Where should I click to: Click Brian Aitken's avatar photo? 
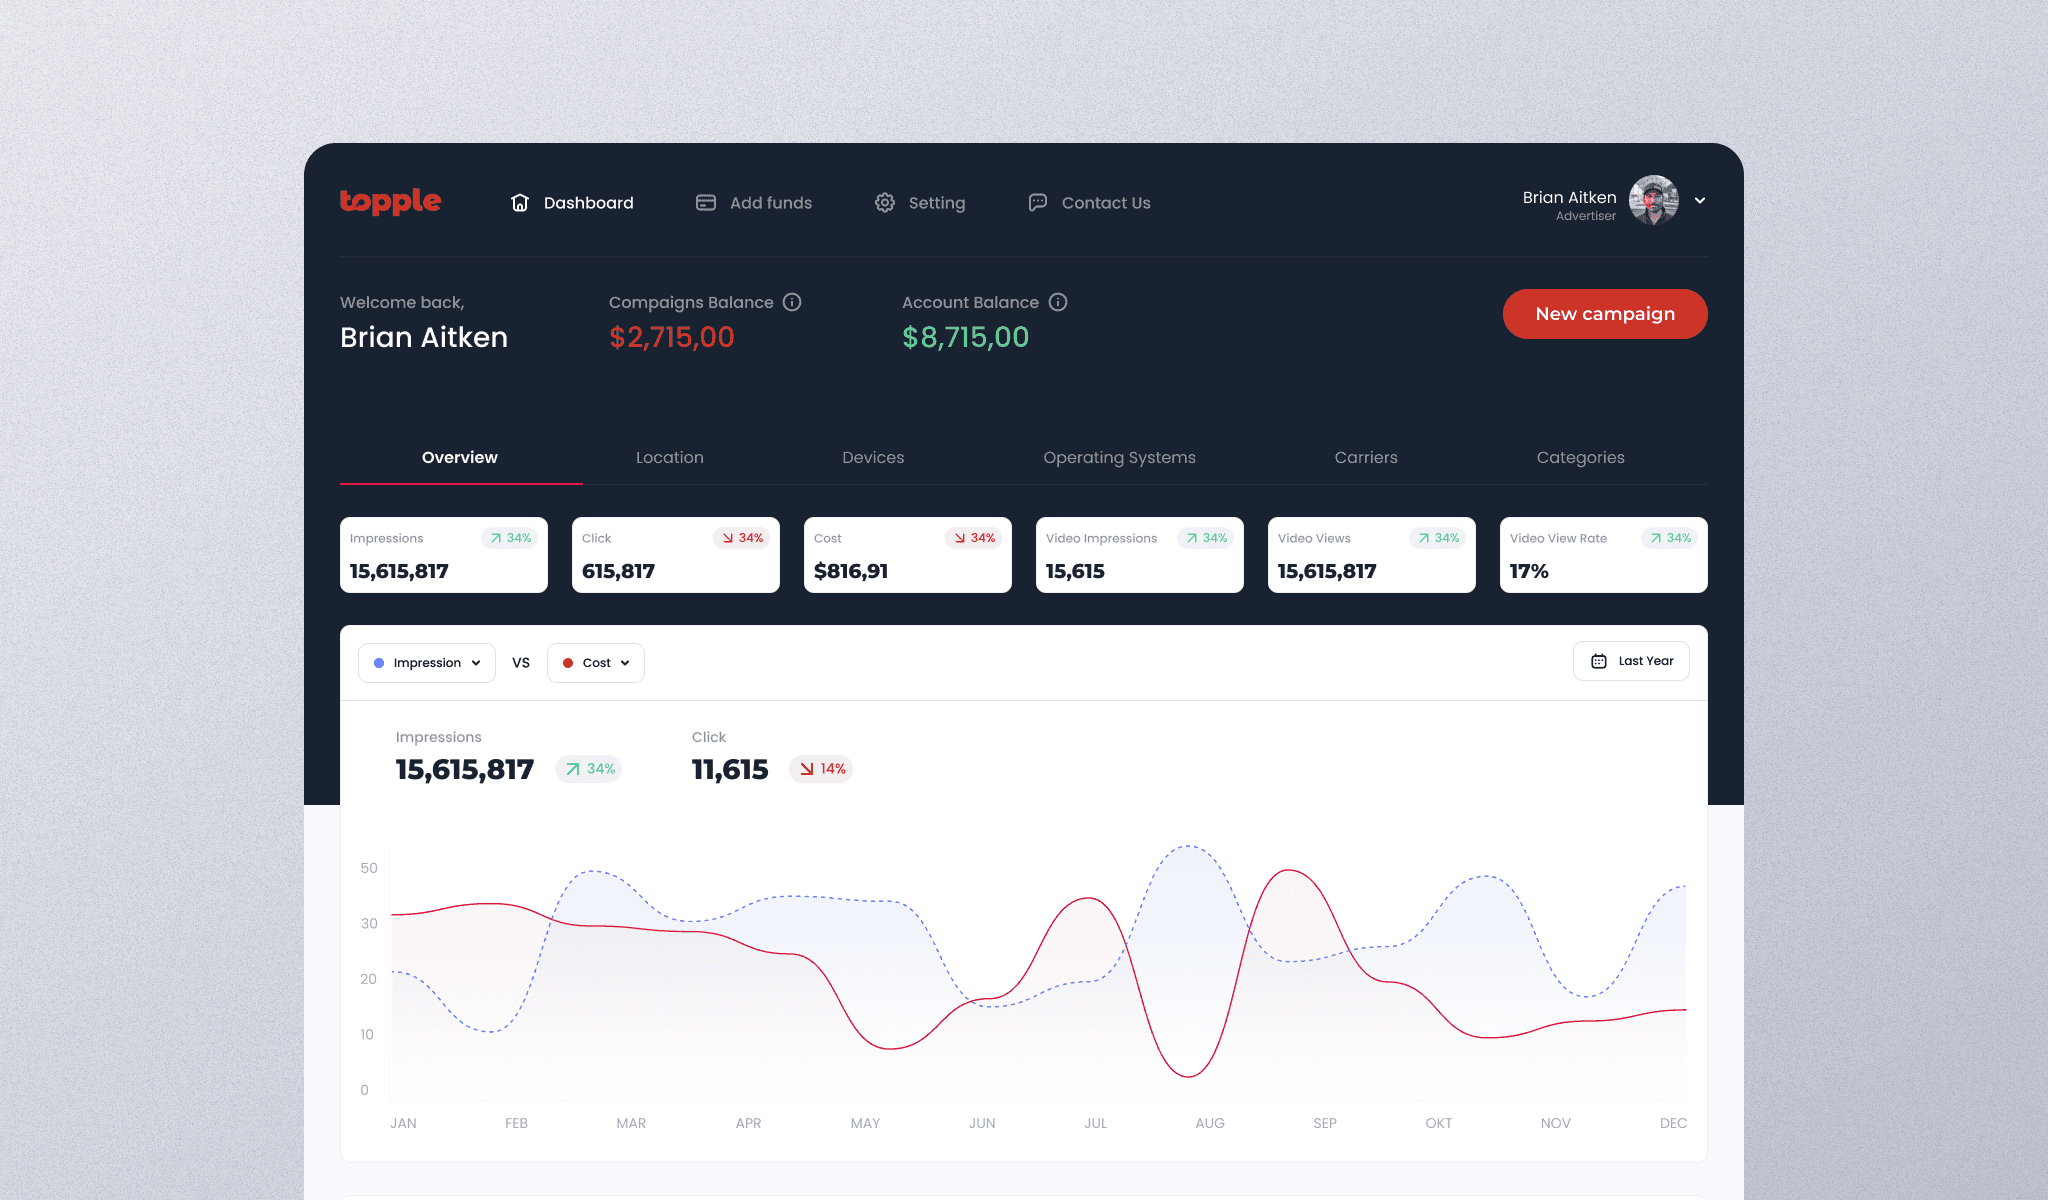click(x=1654, y=200)
